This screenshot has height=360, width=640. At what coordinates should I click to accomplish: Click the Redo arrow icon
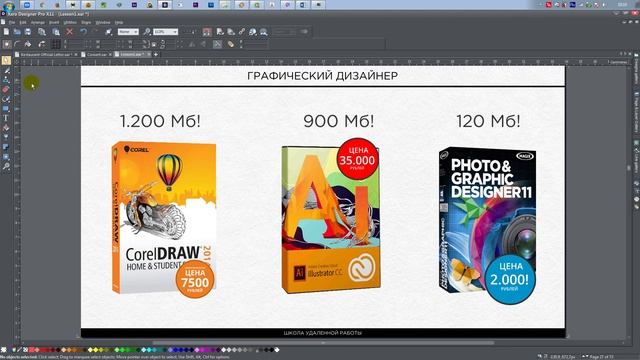tap(96, 31)
